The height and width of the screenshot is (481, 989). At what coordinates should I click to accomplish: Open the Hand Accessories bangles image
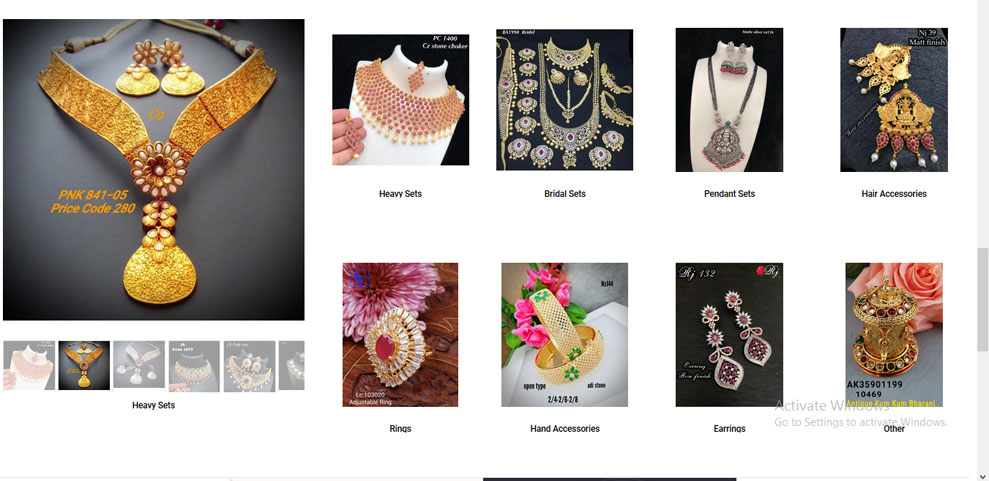coord(565,335)
